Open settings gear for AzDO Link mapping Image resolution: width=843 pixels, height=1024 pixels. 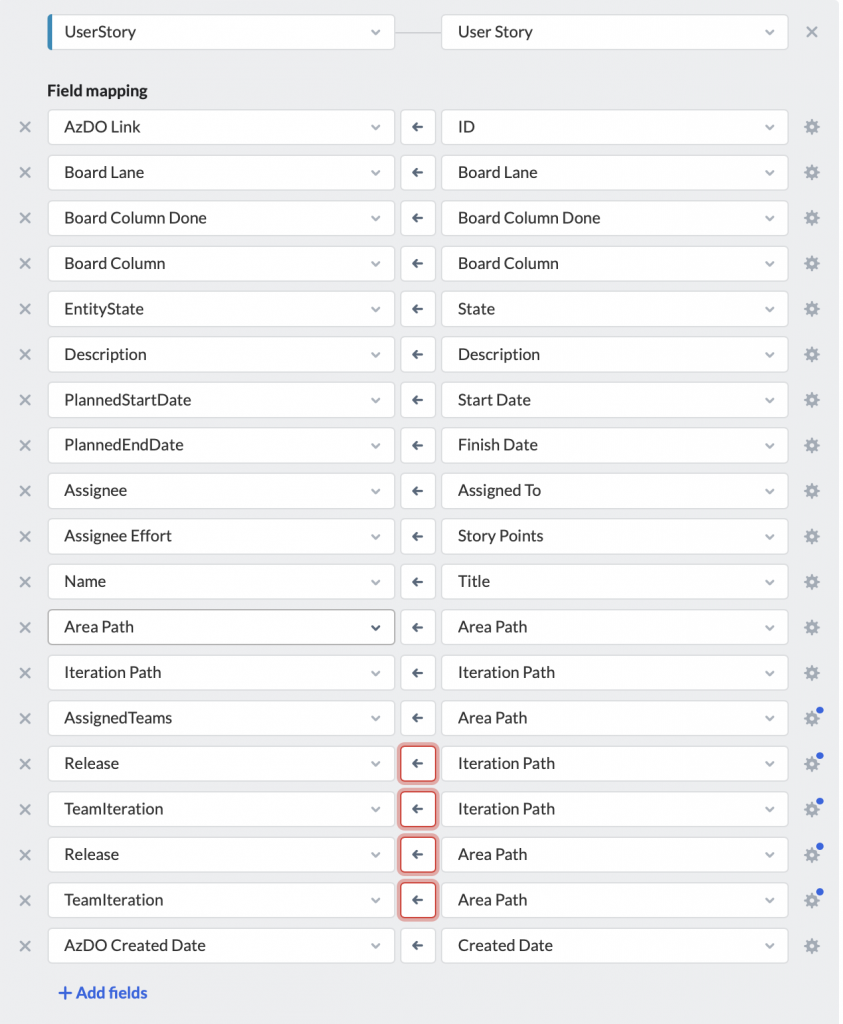pyautogui.click(x=812, y=127)
